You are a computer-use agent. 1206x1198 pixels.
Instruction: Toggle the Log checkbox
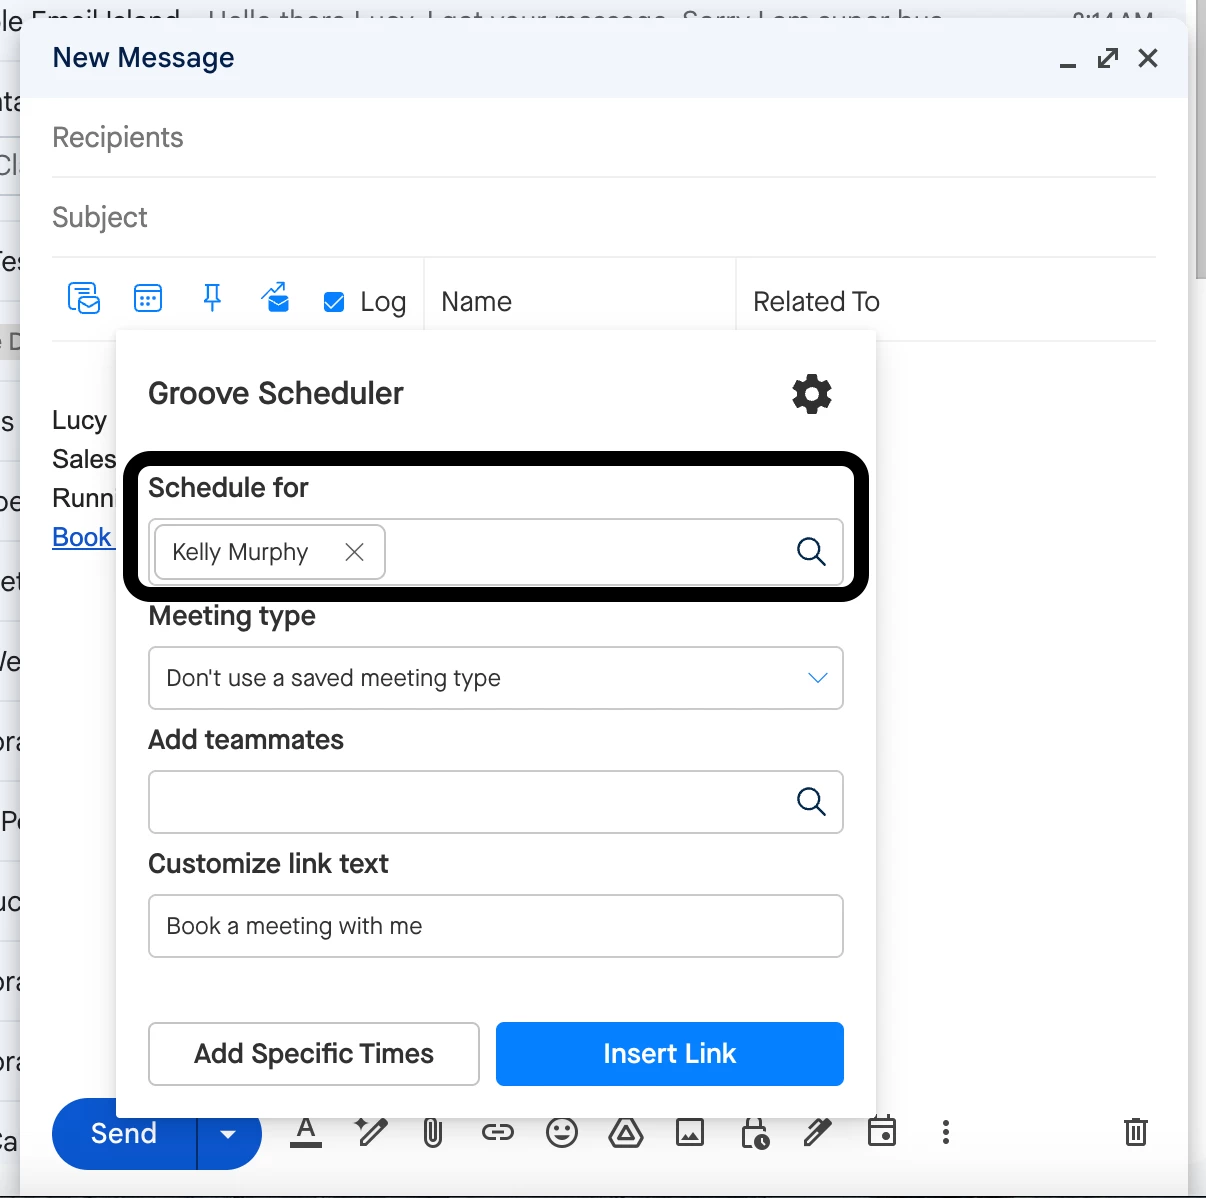(x=334, y=302)
